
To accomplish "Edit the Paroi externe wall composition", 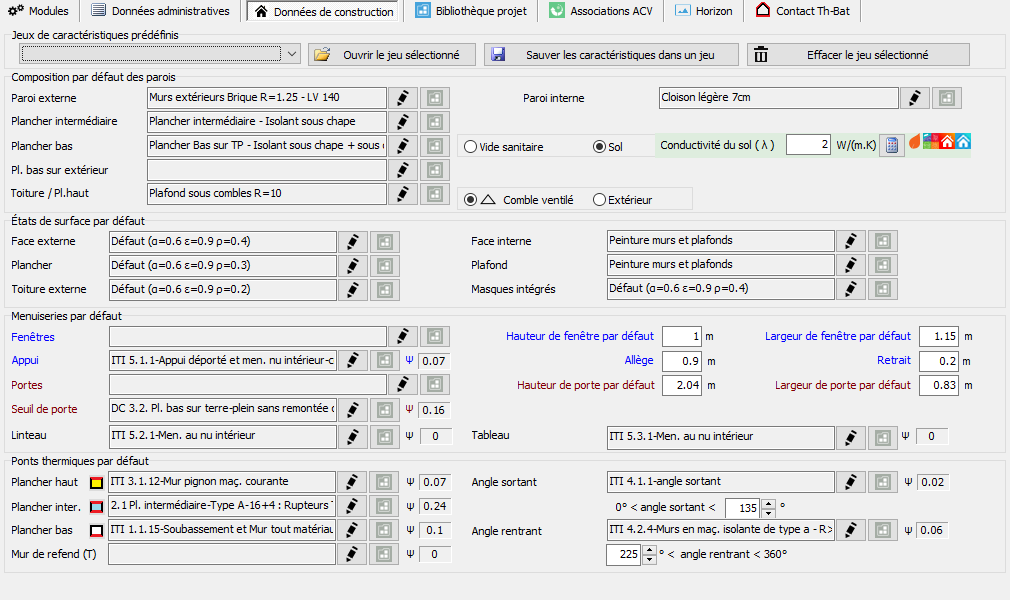I will click(x=403, y=98).
